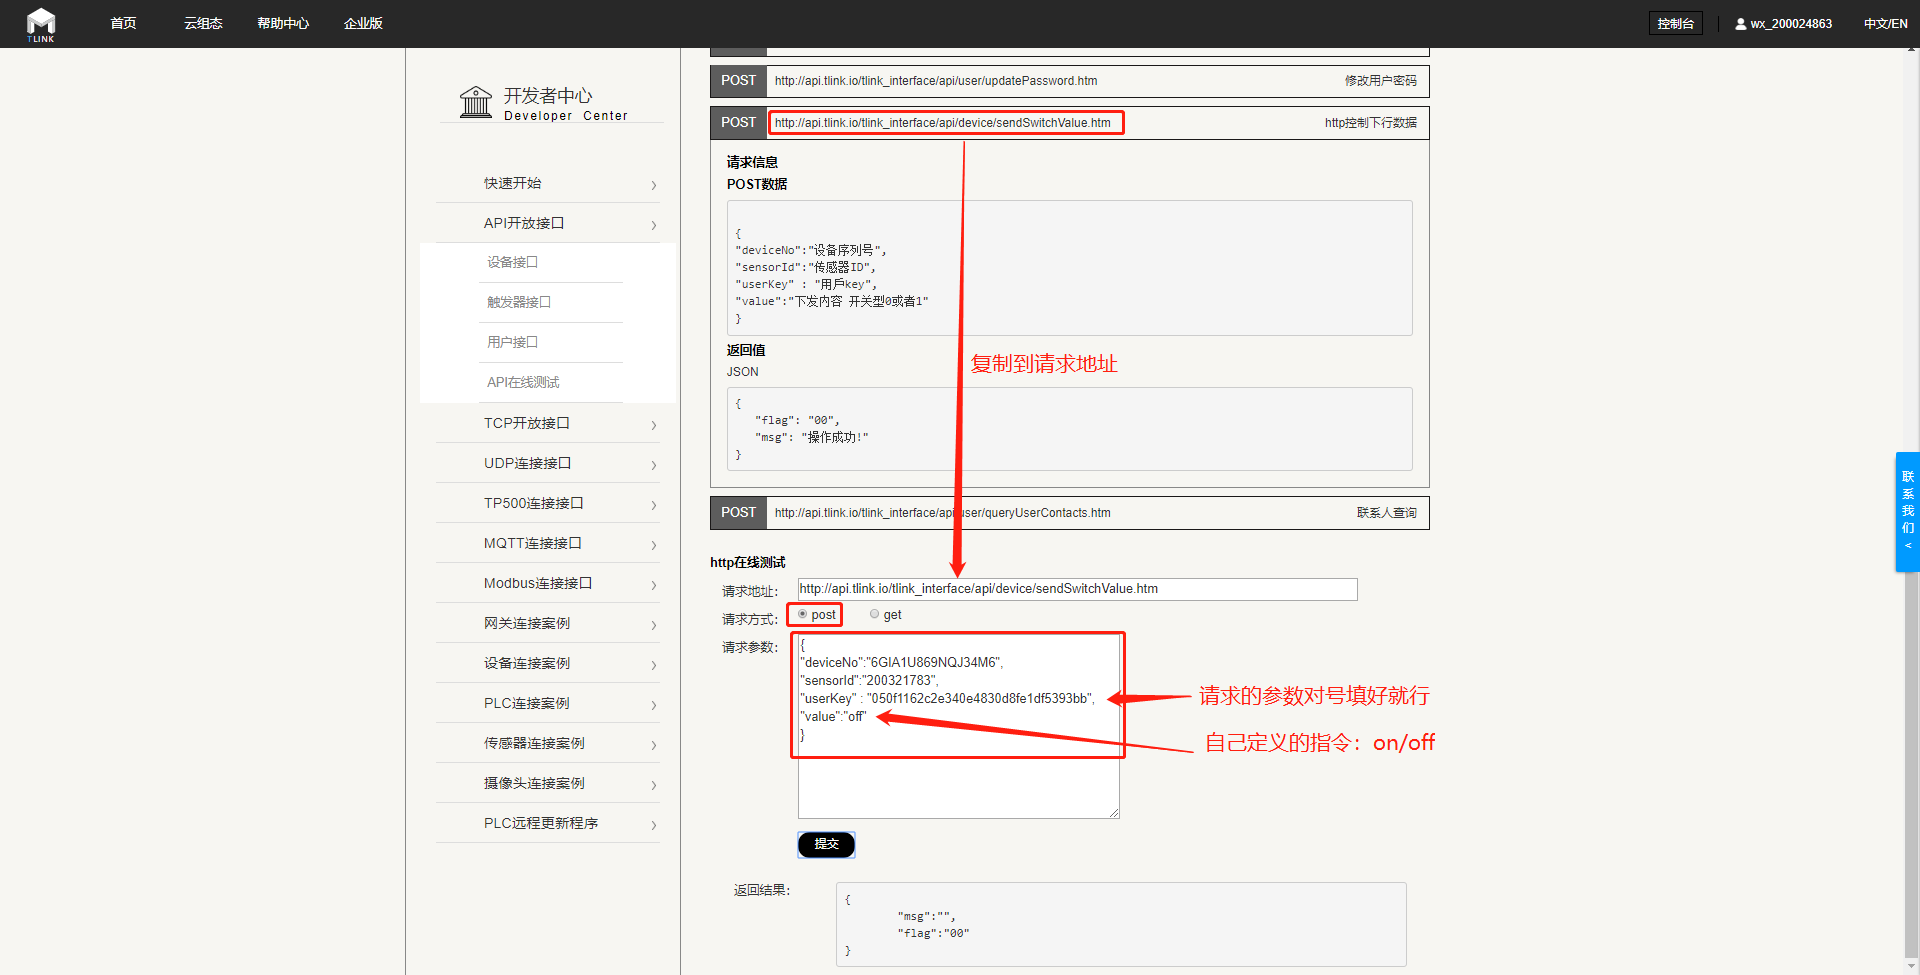
Task: Open the 触发器接口 submenu item
Action: point(519,302)
